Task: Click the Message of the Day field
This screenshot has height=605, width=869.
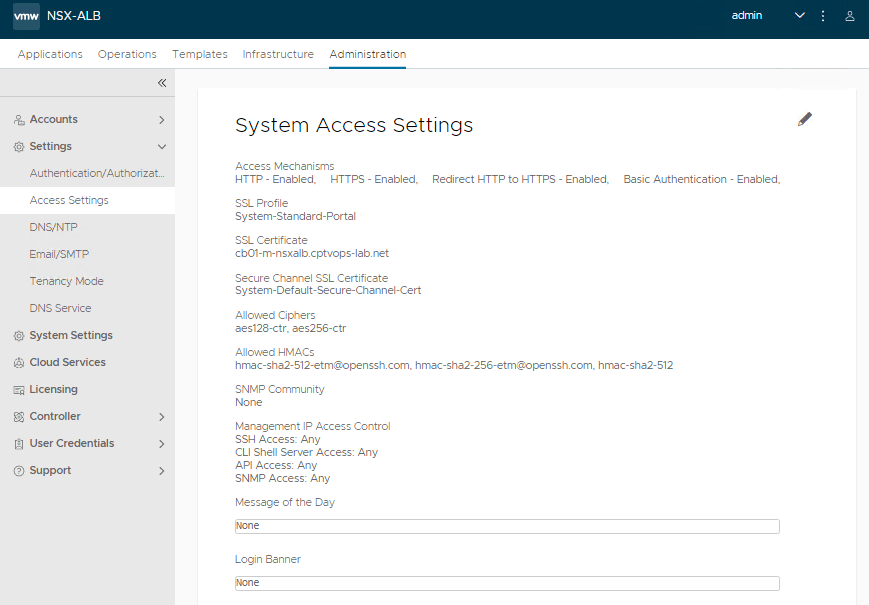Action: pyautogui.click(x=506, y=526)
